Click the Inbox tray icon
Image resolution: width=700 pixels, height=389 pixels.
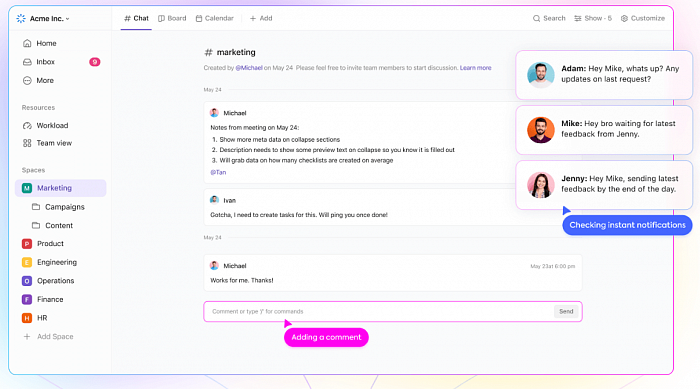click(x=27, y=62)
